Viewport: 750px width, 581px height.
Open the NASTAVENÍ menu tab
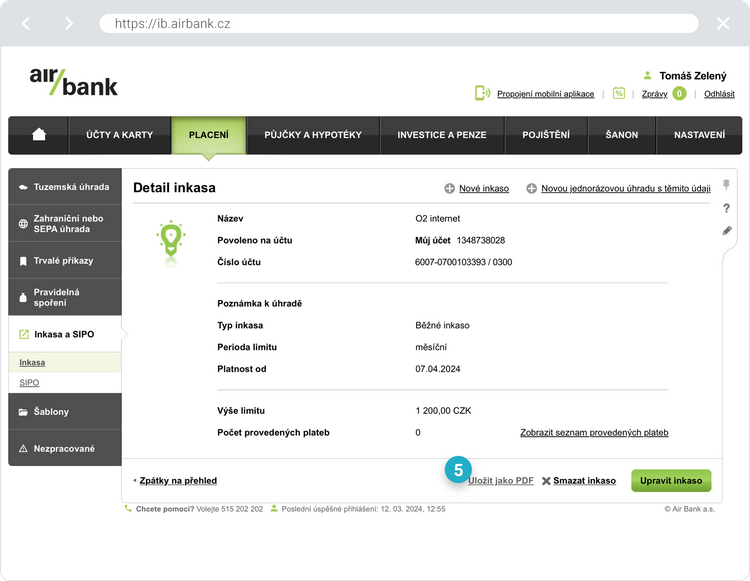699,135
